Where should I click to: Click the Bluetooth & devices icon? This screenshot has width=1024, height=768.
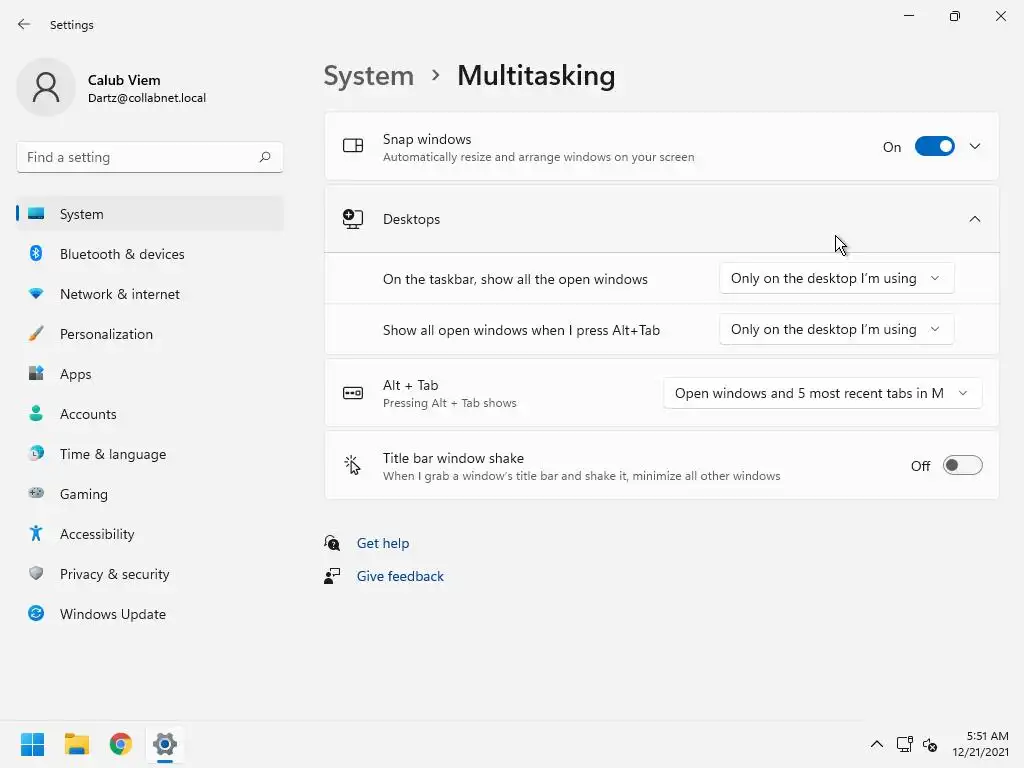click(x=36, y=254)
